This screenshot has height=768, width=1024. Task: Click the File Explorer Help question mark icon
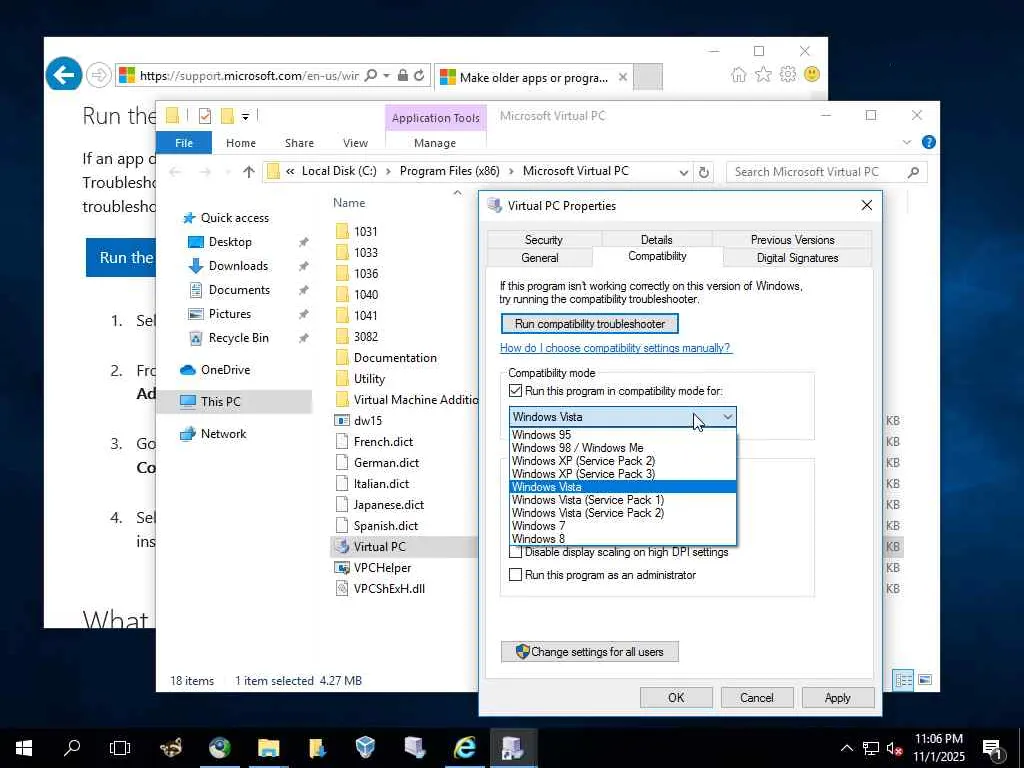click(x=928, y=142)
